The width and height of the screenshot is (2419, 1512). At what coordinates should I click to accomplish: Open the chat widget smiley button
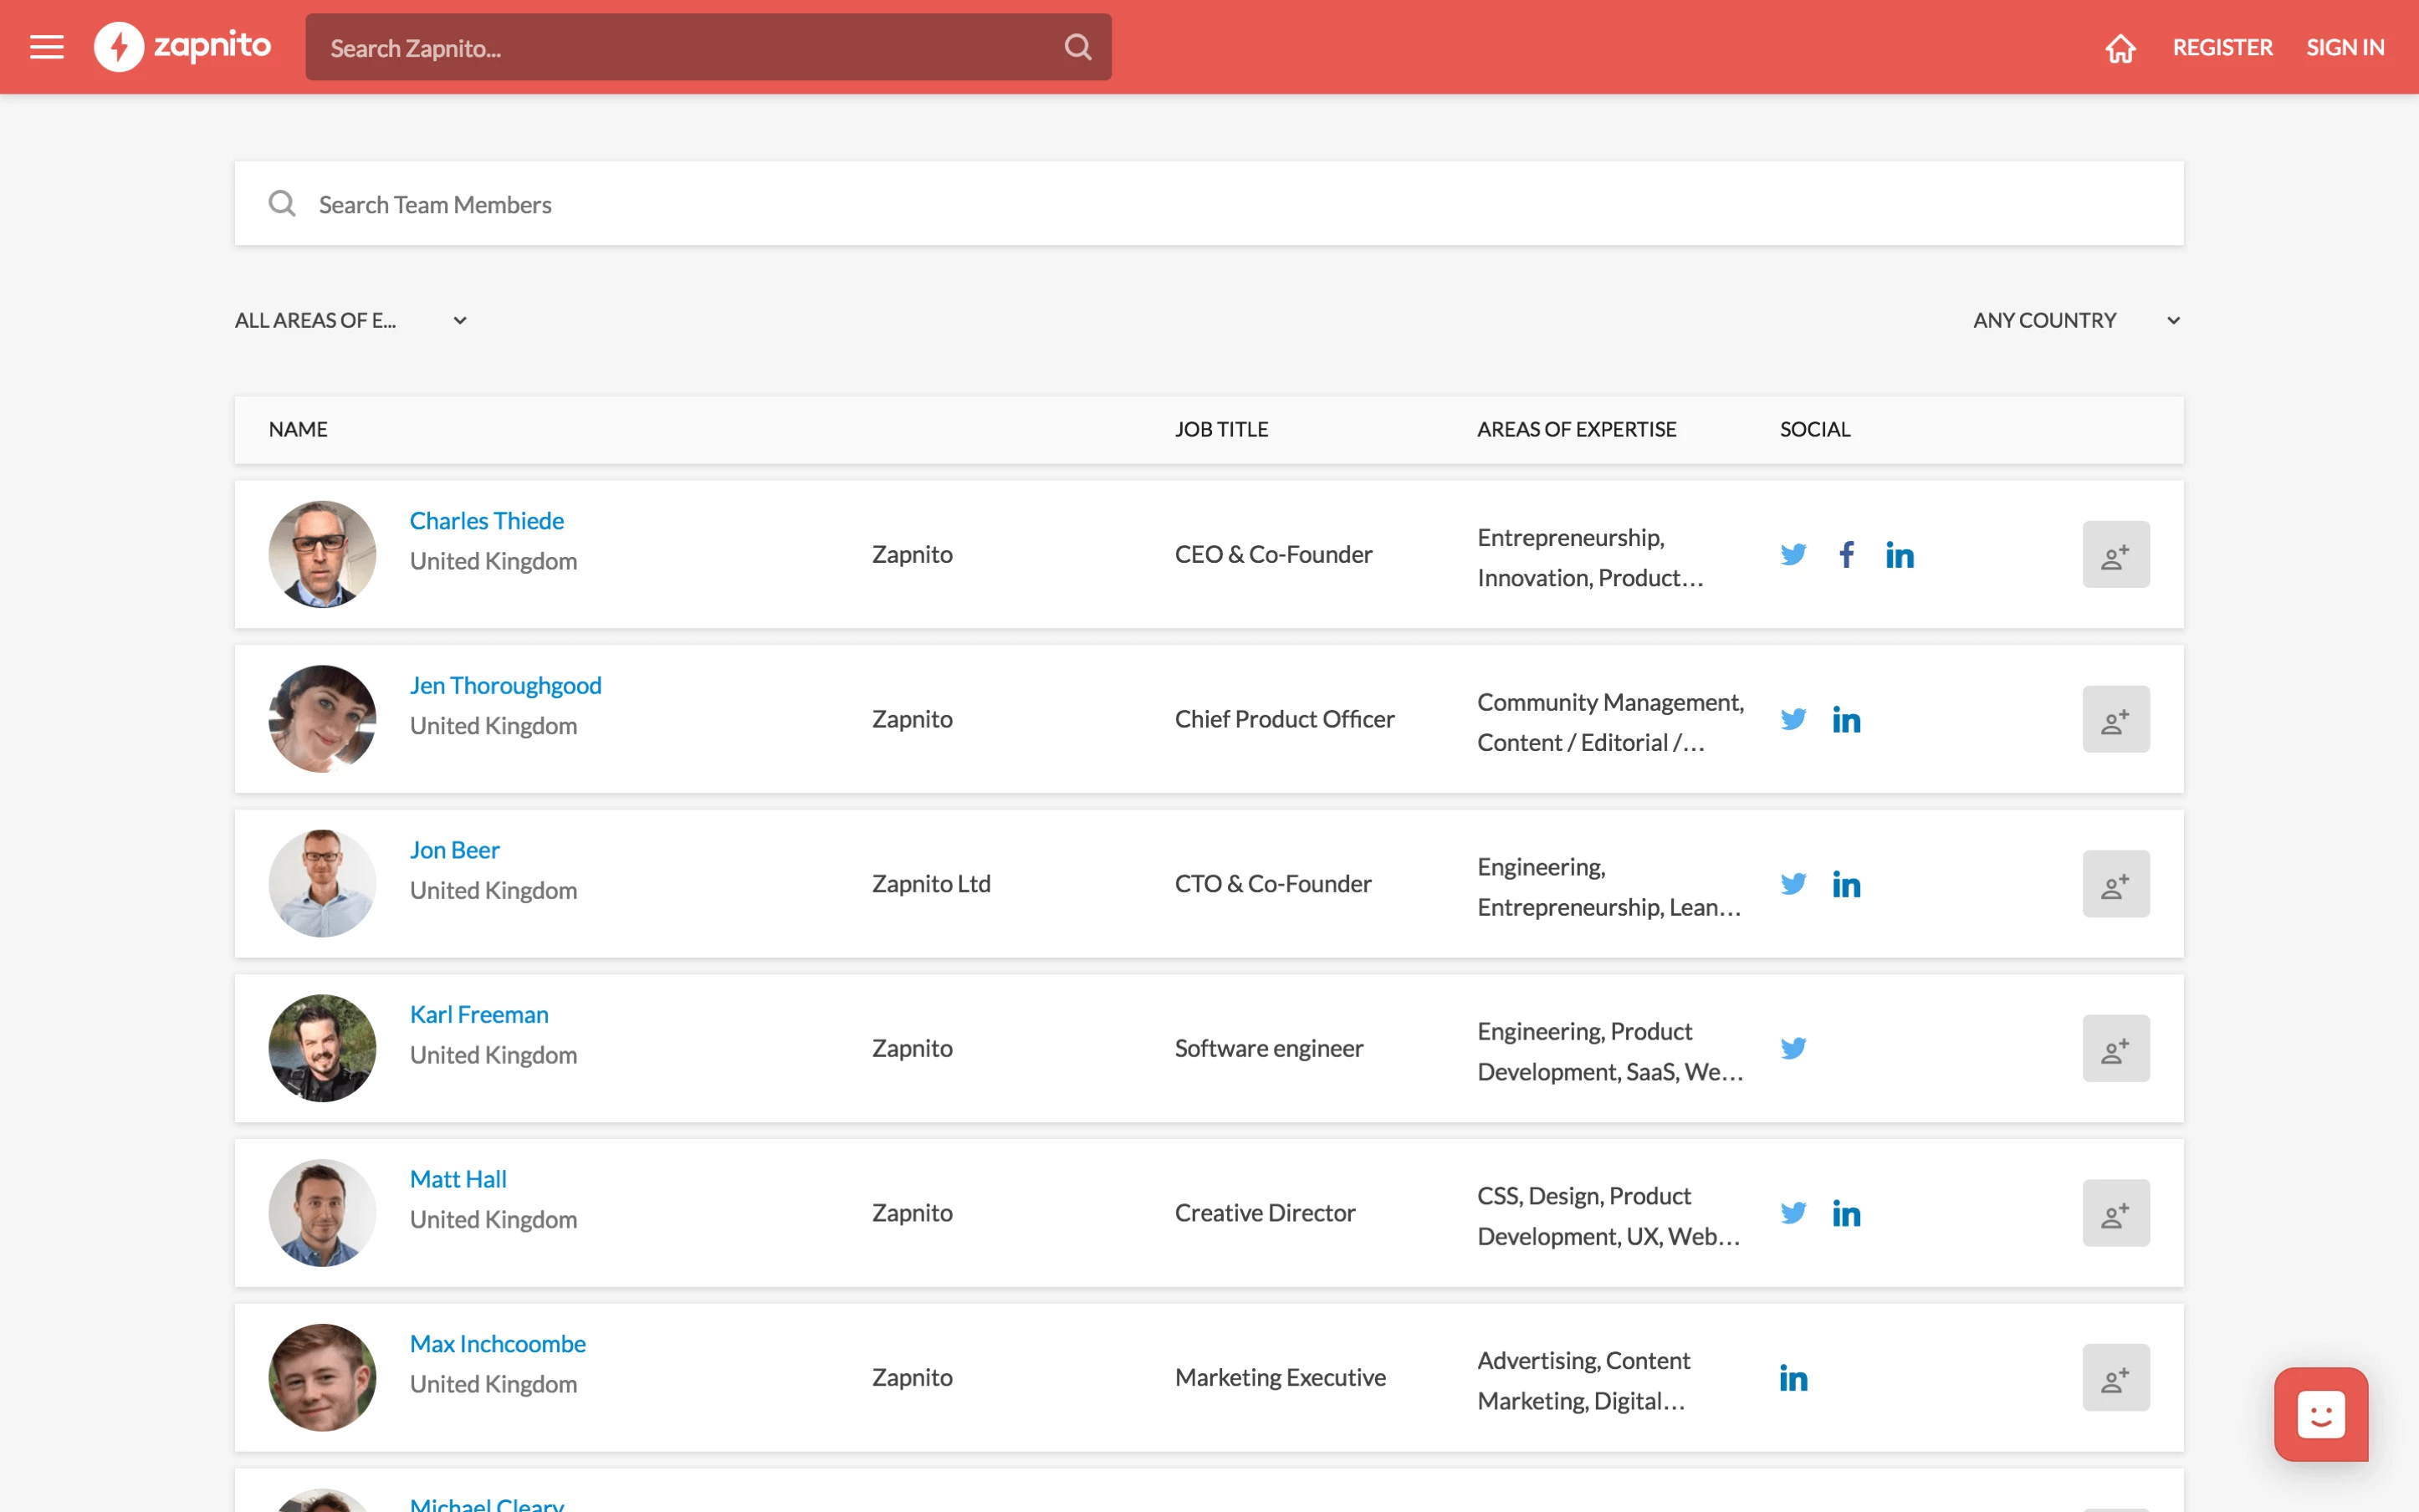coord(2320,1415)
